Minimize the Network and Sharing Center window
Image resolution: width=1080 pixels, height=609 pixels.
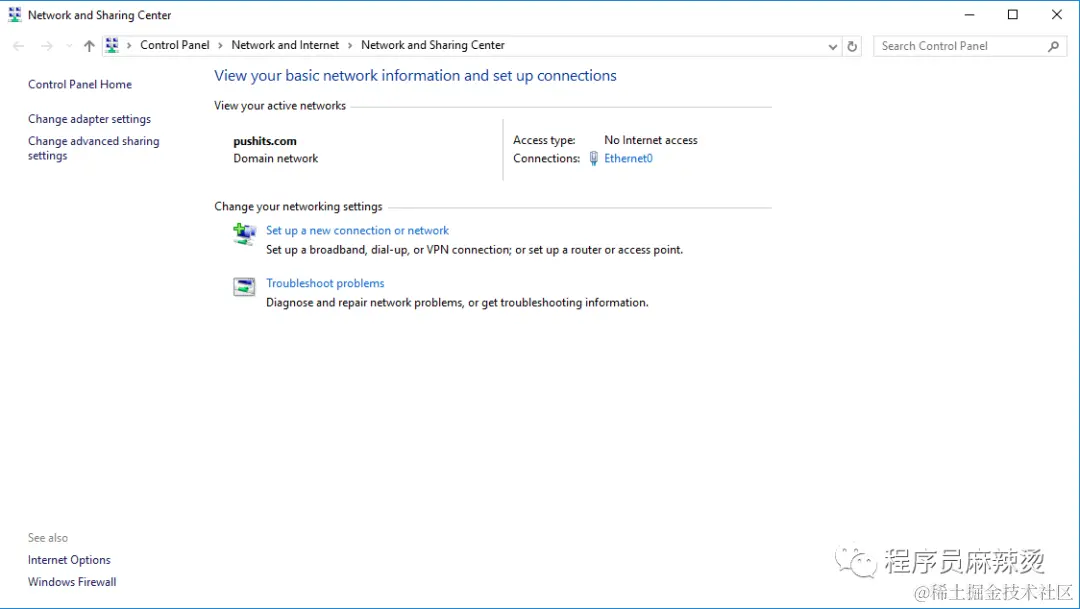coord(969,14)
